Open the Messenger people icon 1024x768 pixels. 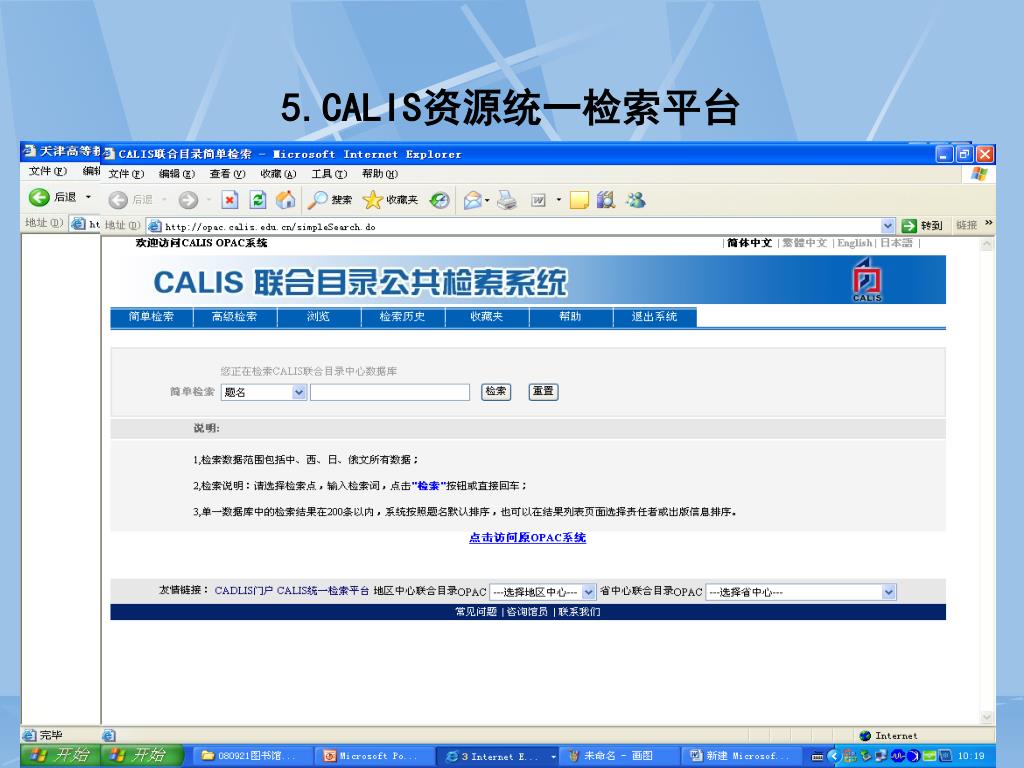635,200
